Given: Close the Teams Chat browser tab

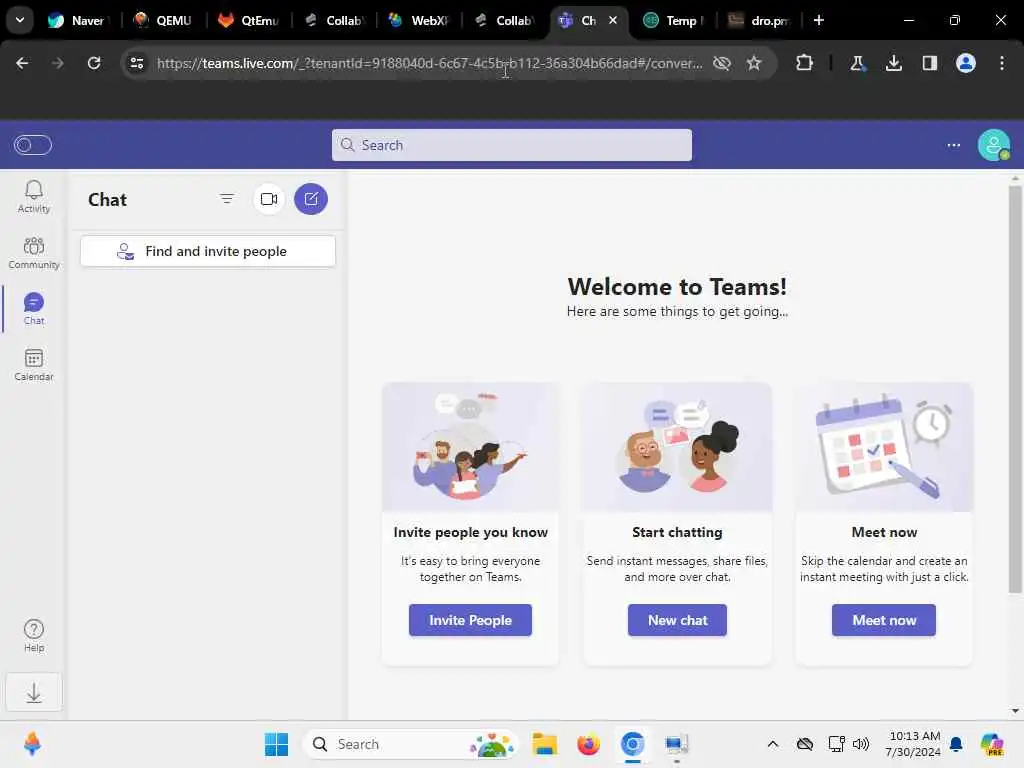Looking at the screenshot, I should [x=613, y=20].
